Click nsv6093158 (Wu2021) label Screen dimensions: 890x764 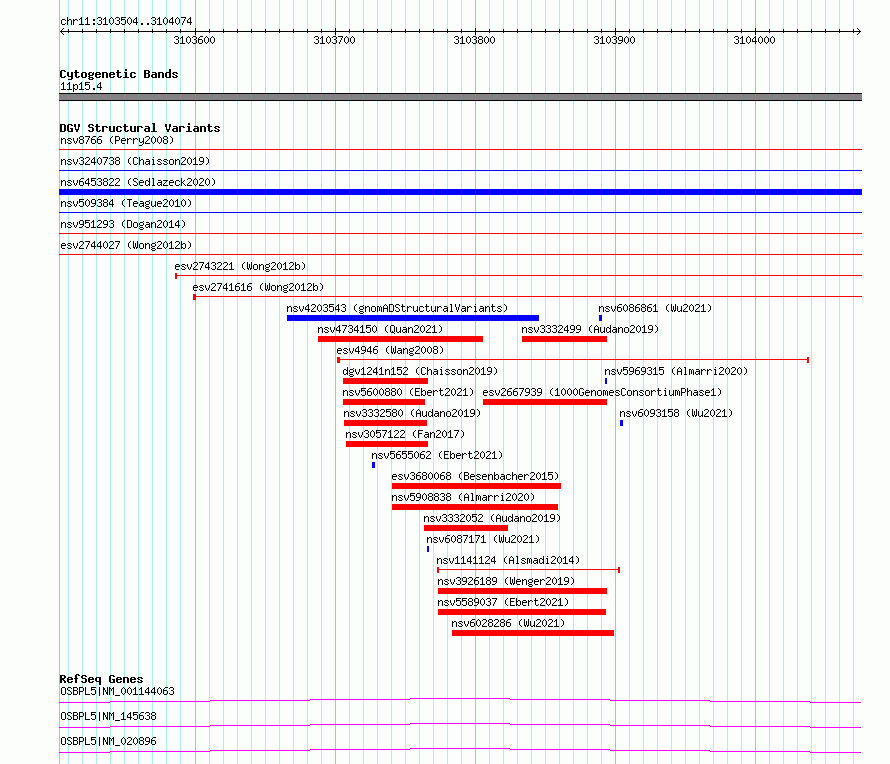coord(676,413)
